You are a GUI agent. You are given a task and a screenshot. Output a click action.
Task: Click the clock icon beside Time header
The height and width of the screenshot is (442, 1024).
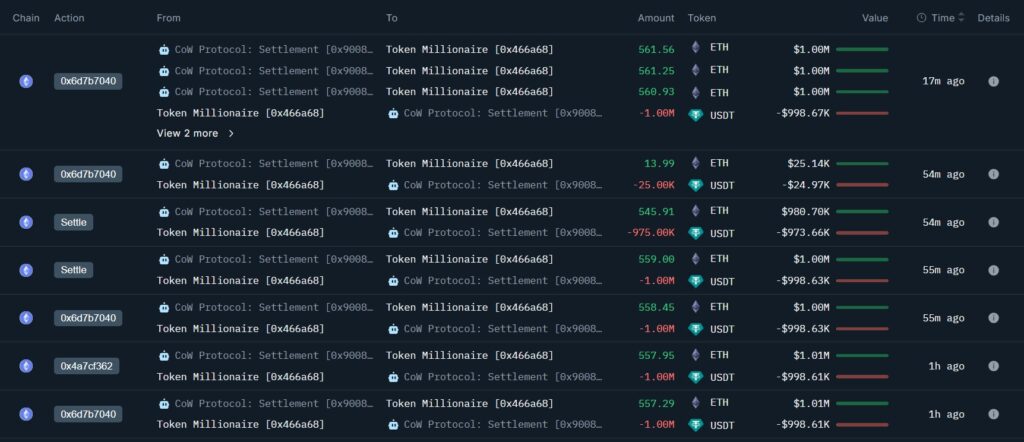tap(921, 18)
